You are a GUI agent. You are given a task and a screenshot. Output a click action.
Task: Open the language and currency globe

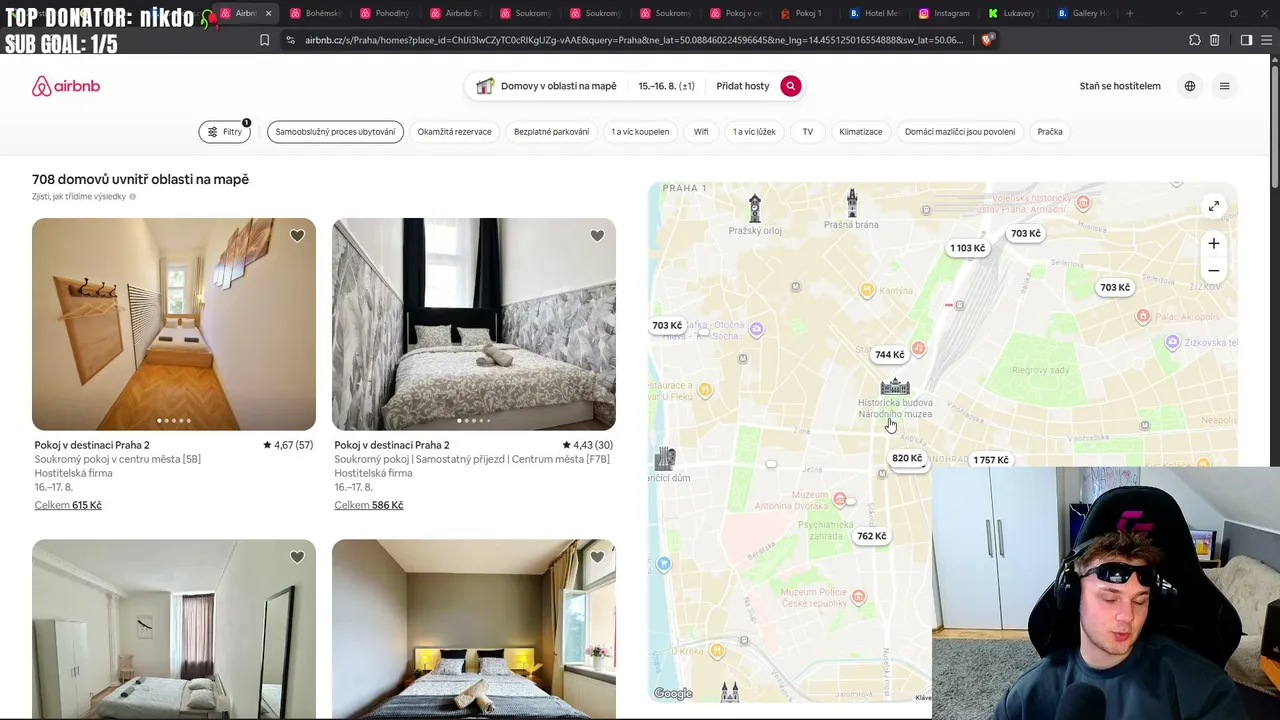(1190, 86)
